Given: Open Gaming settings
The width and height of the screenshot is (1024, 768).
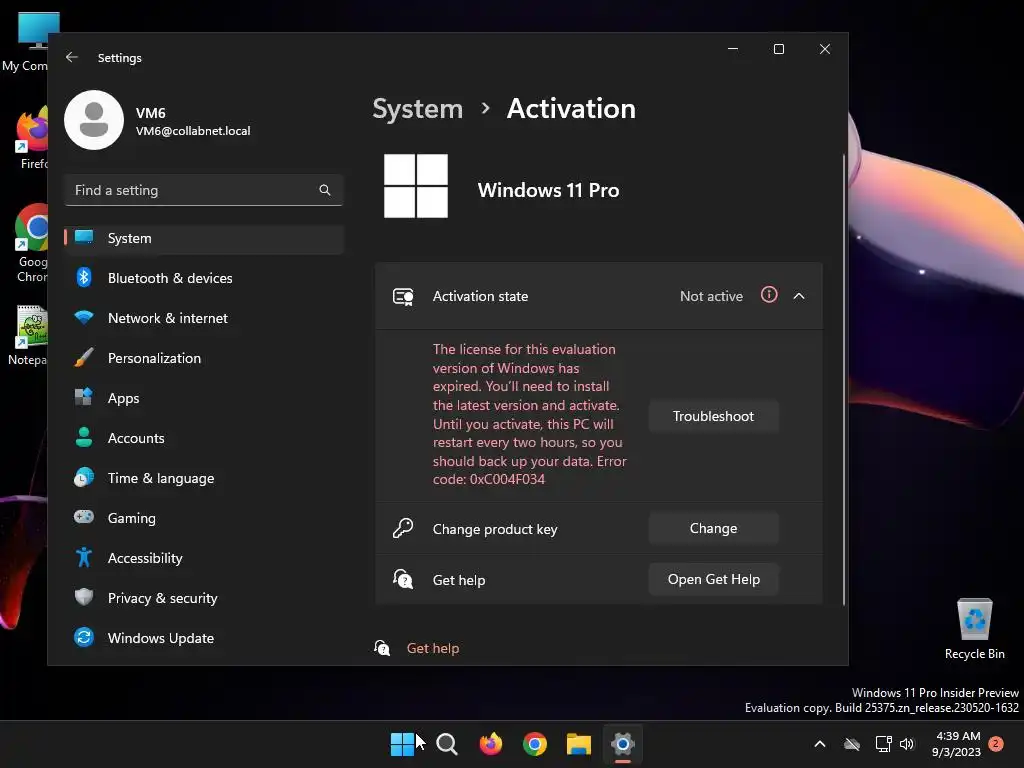Looking at the screenshot, I should click(204, 518).
